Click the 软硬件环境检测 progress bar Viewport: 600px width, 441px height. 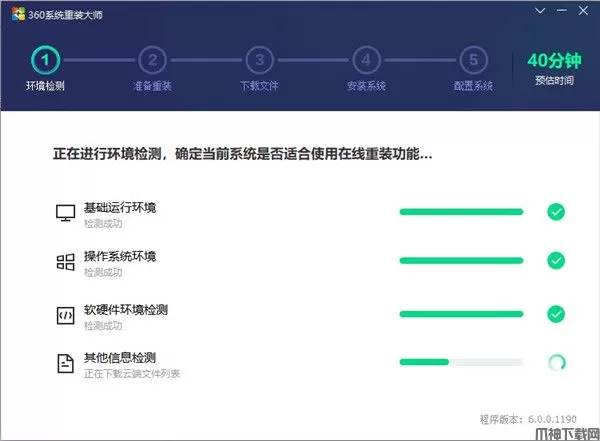coord(461,314)
